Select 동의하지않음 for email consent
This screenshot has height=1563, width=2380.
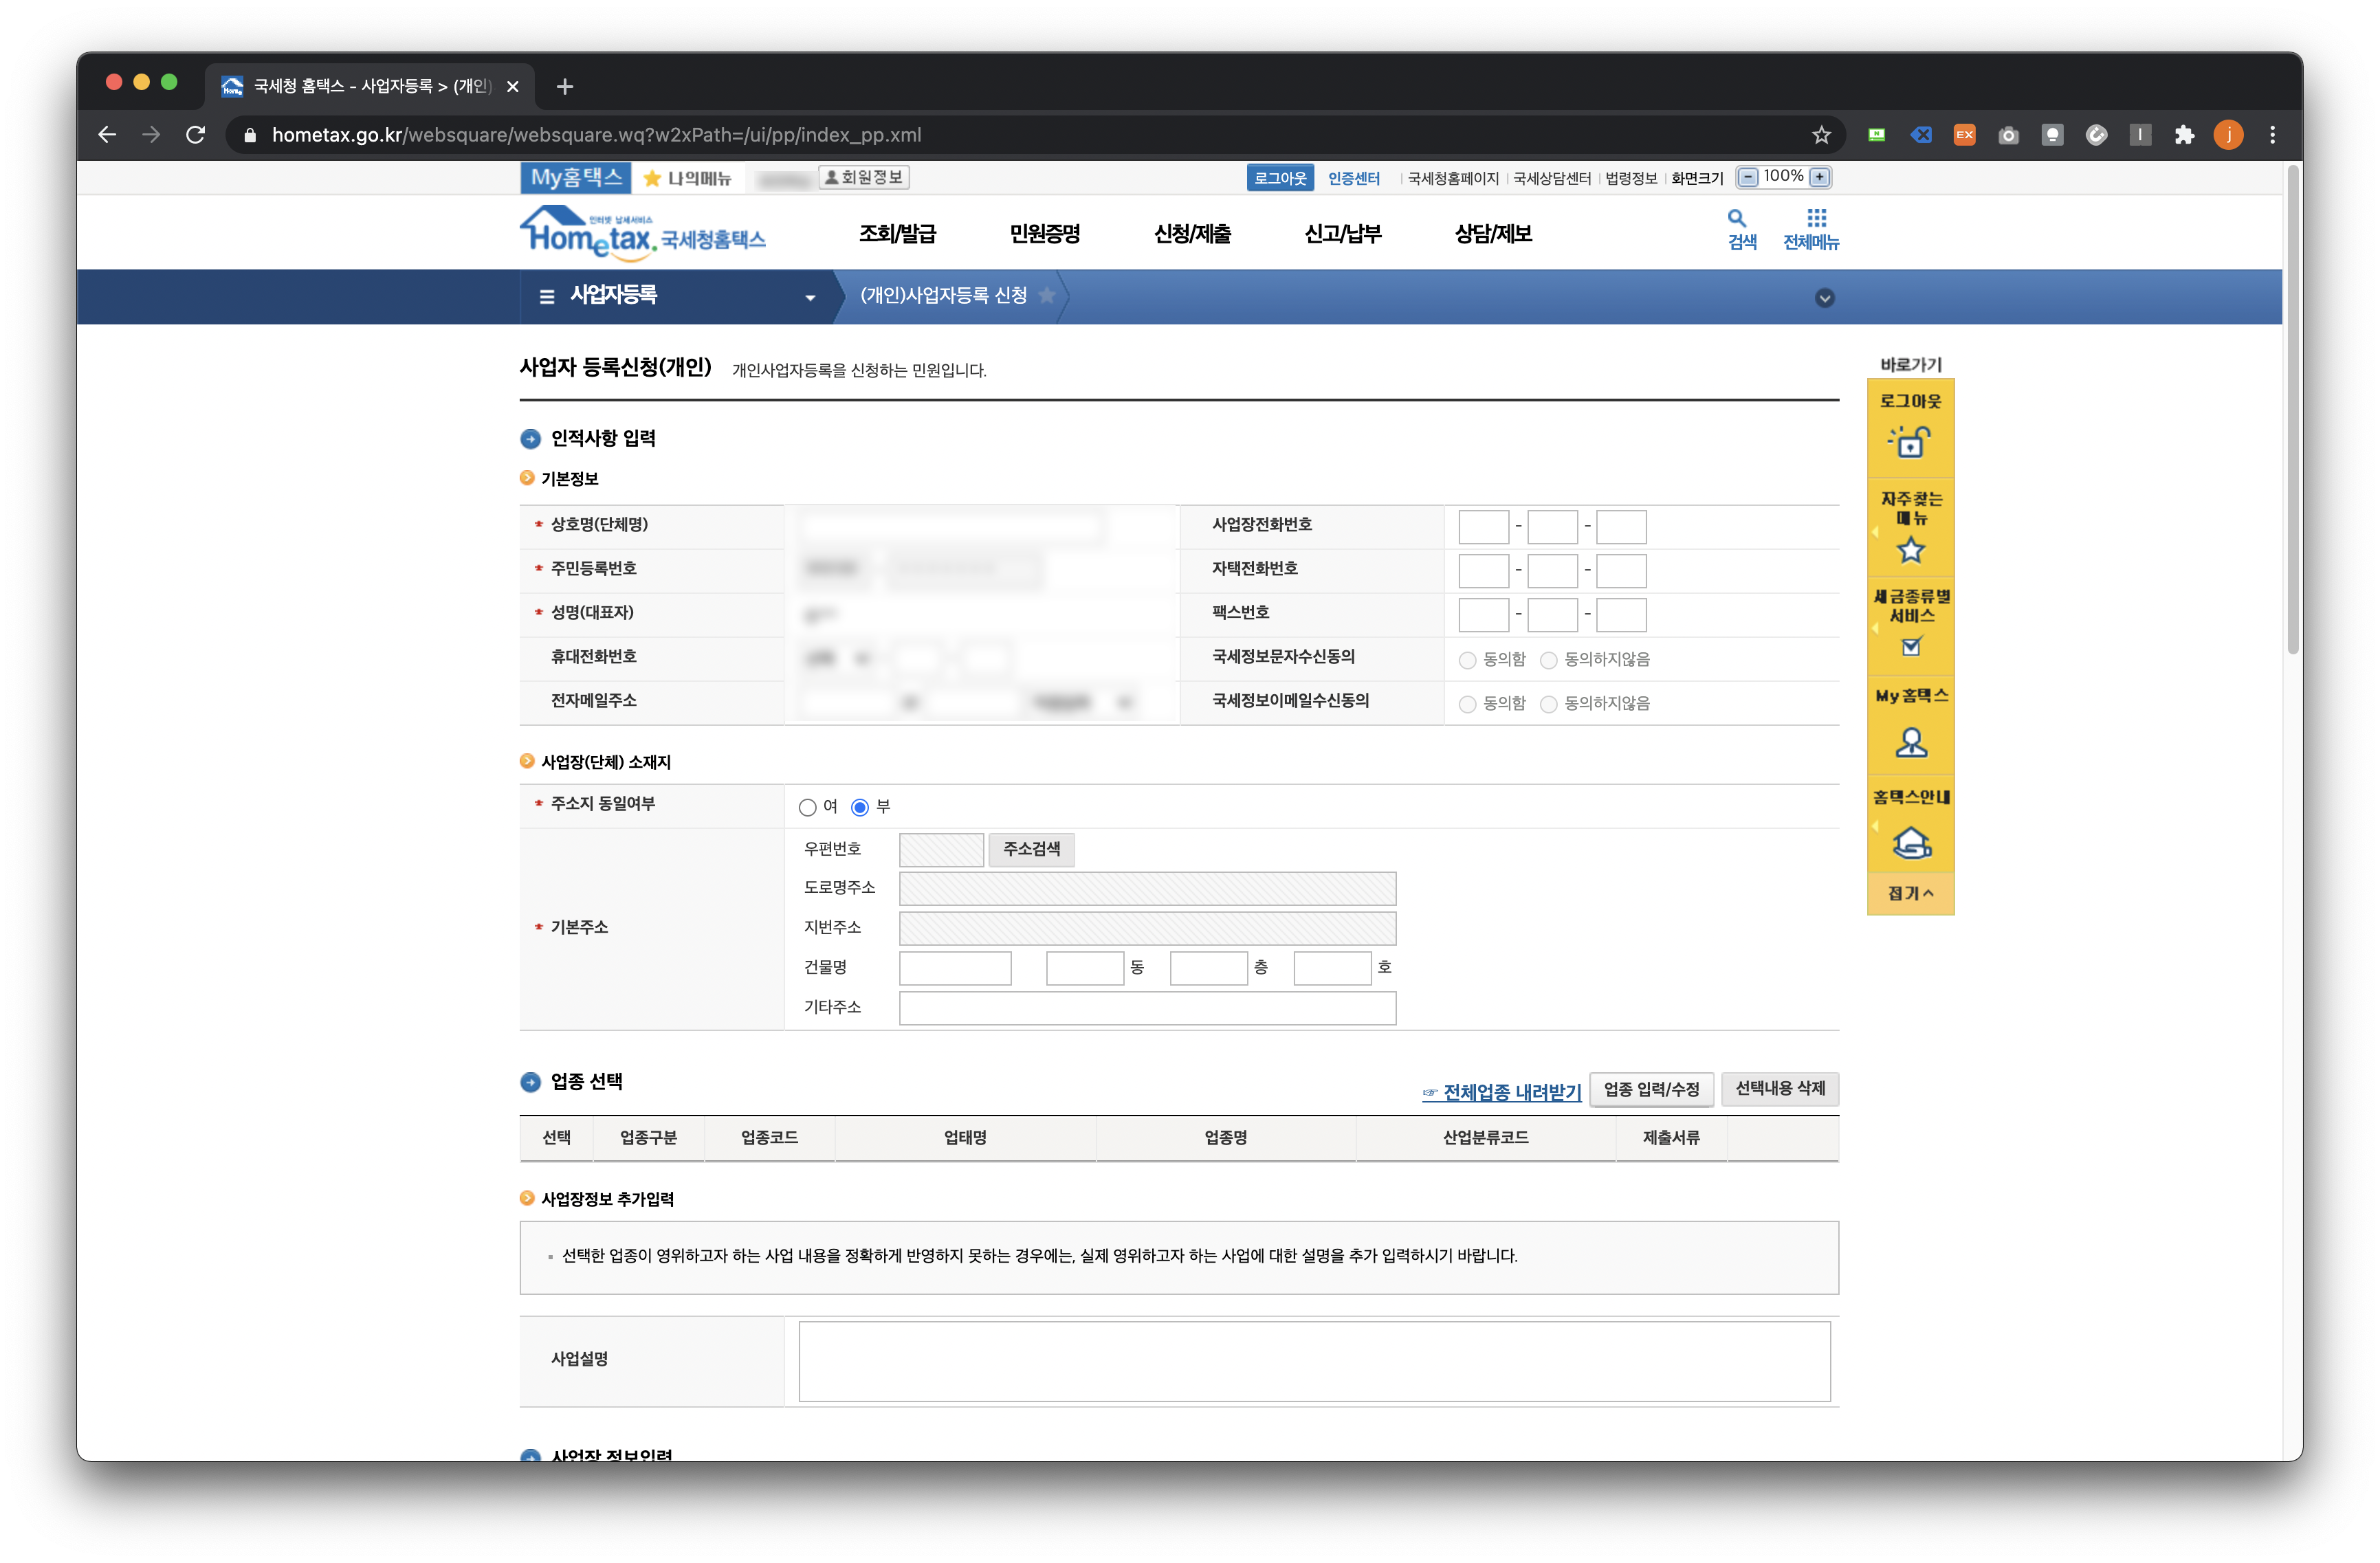(x=1548, y=704)
